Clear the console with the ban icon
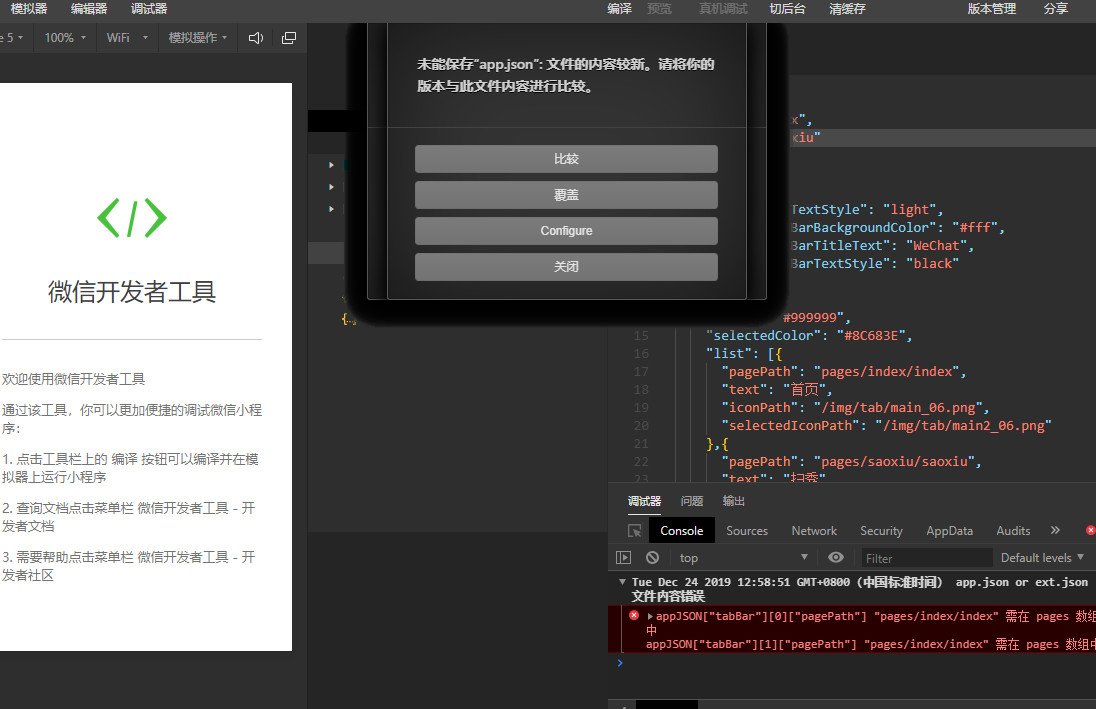The image size is (1096, 709). point(652,557)
